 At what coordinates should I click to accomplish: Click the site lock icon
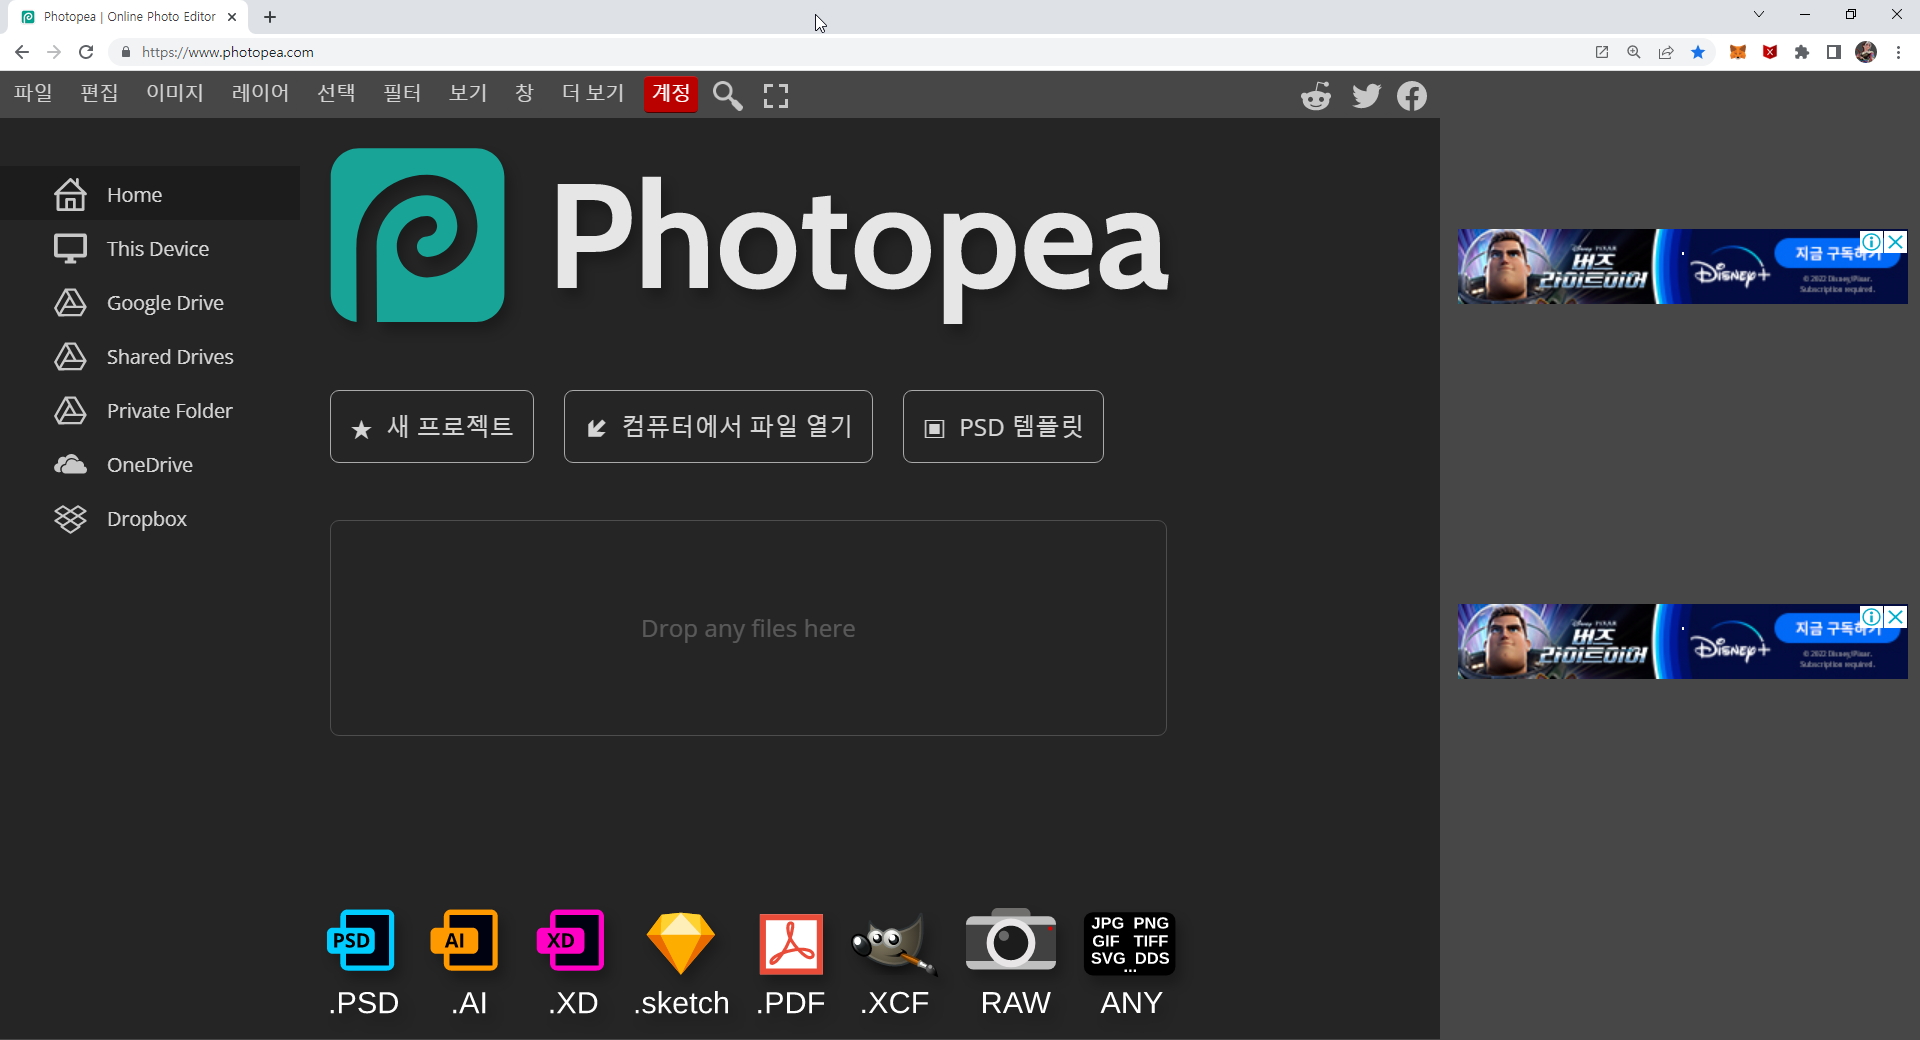[x=125, y=52]
